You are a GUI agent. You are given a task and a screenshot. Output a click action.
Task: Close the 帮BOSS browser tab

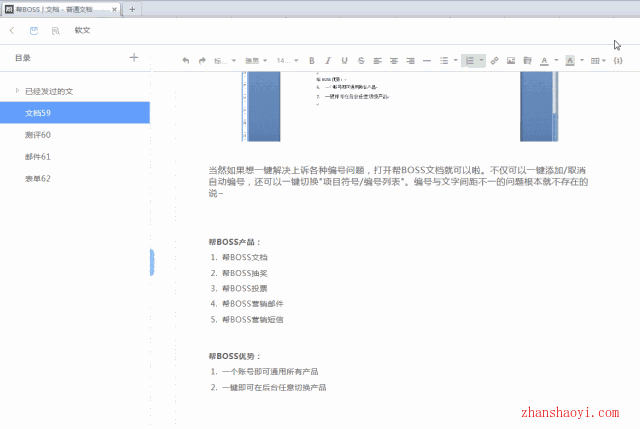[115, 9]
